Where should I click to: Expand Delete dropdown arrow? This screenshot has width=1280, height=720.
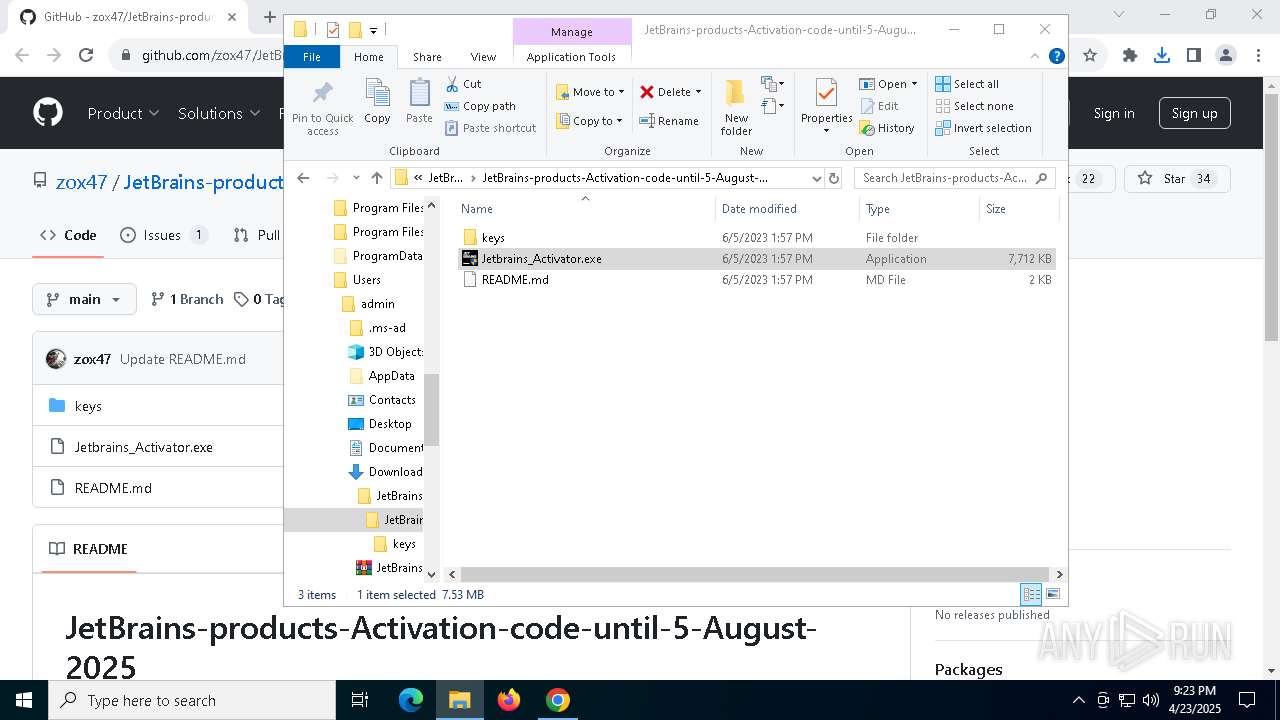[x=698, y=92]
